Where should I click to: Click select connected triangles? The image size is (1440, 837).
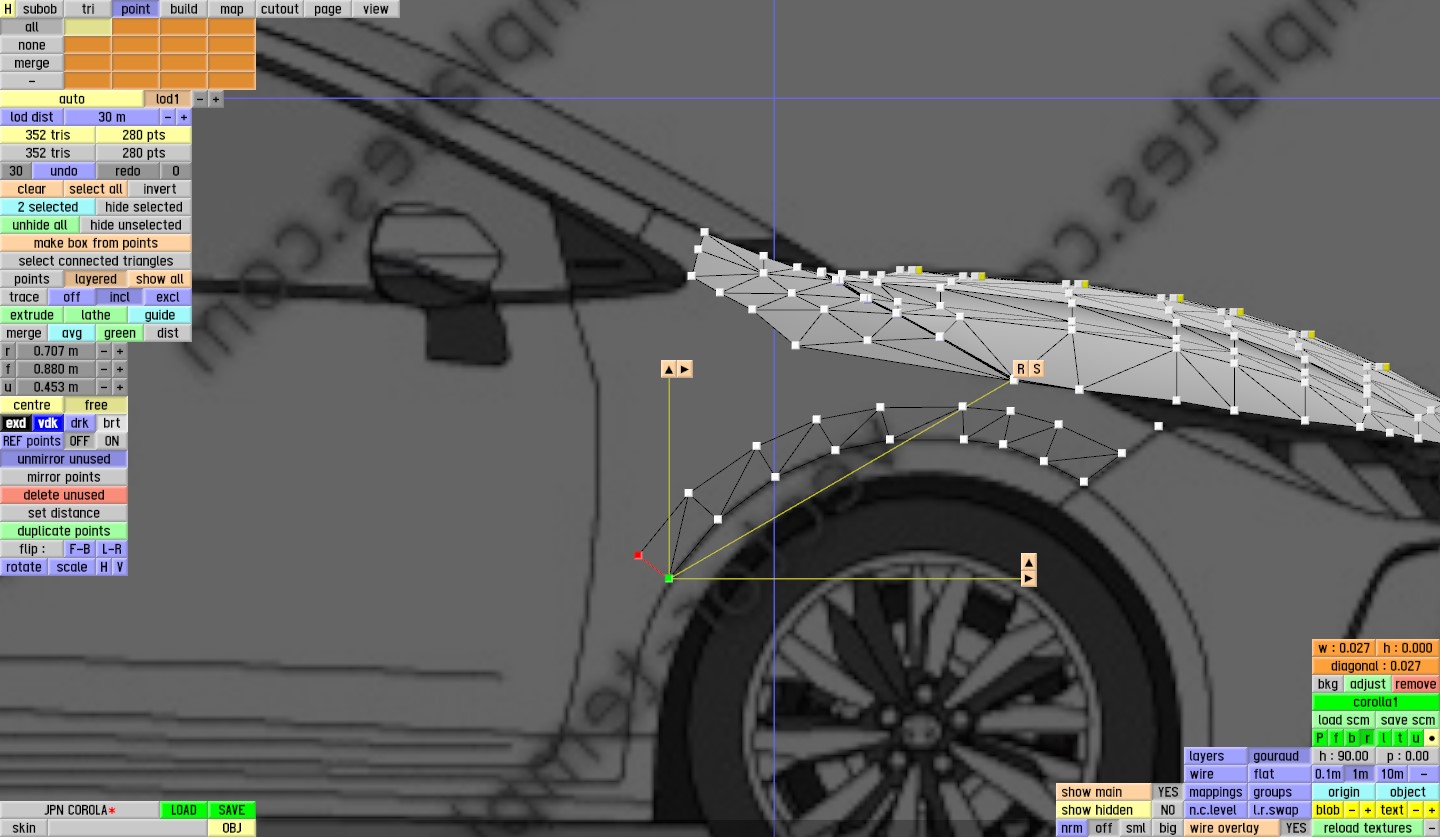point(96,261)
